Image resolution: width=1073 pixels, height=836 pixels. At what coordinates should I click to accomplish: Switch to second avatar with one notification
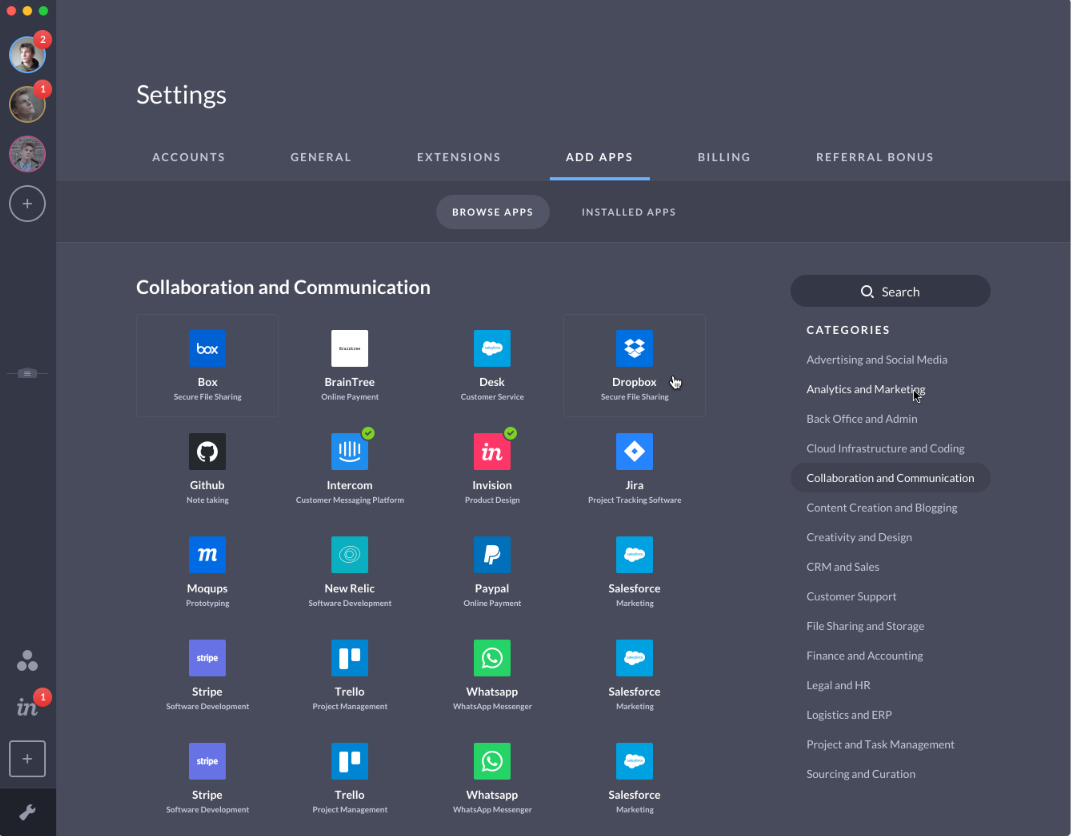(27, 104)
